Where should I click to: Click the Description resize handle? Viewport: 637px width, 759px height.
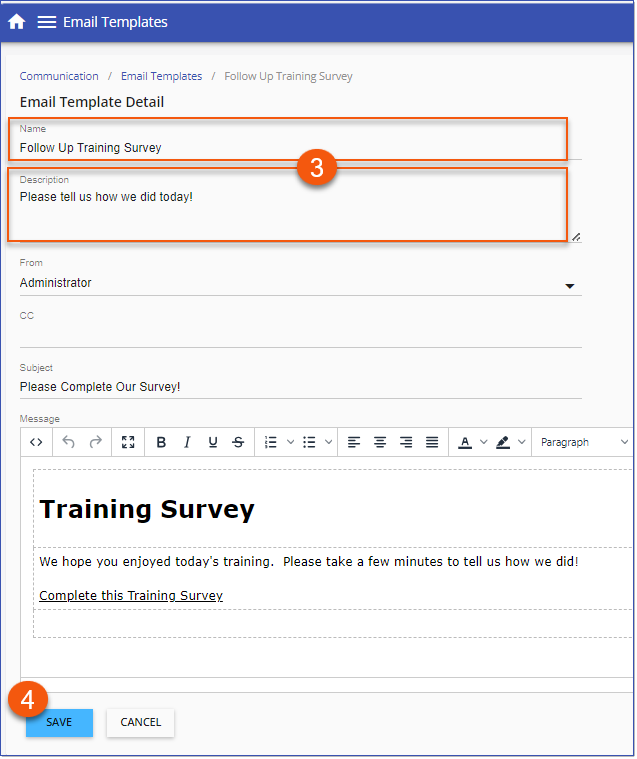[576, 237]
